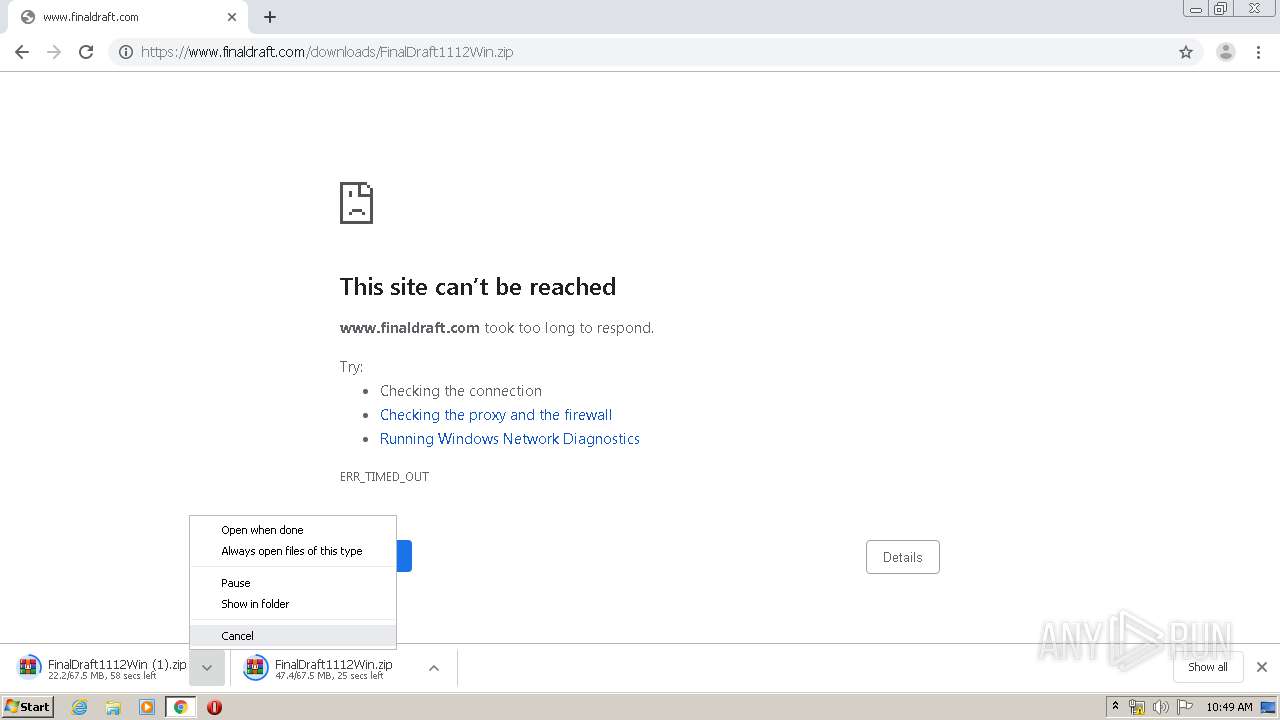This screenshot has height=720, width=1280.
Task: Open Windows Explorer folder icon in taskbar
Action: click(113, 707)
